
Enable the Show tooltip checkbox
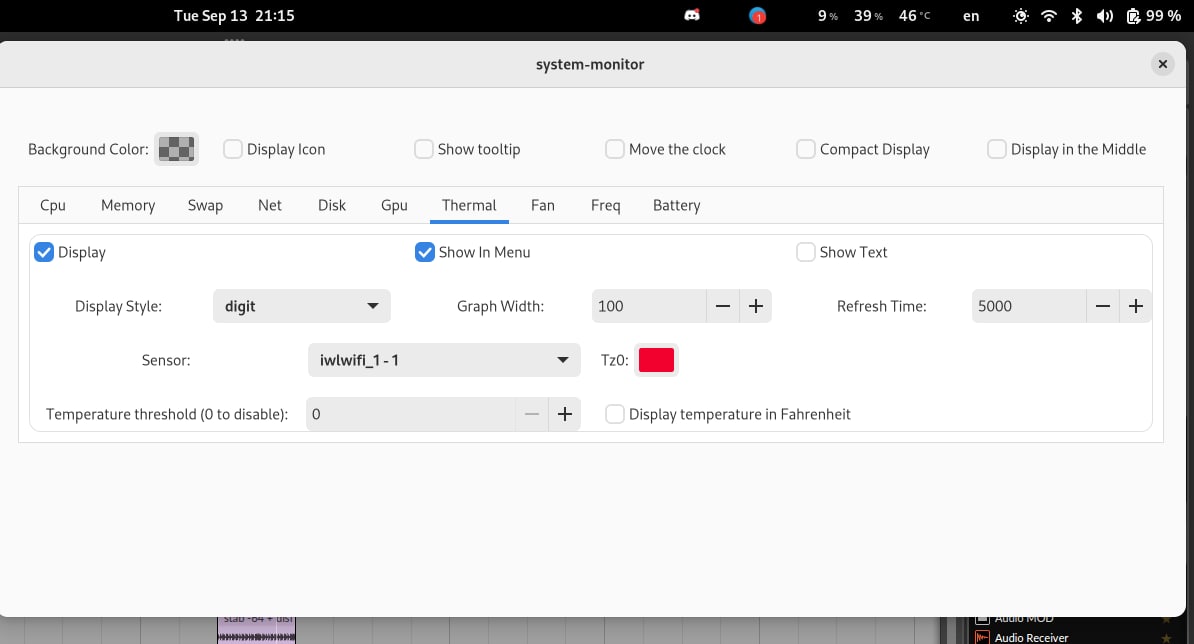(423, 148)
